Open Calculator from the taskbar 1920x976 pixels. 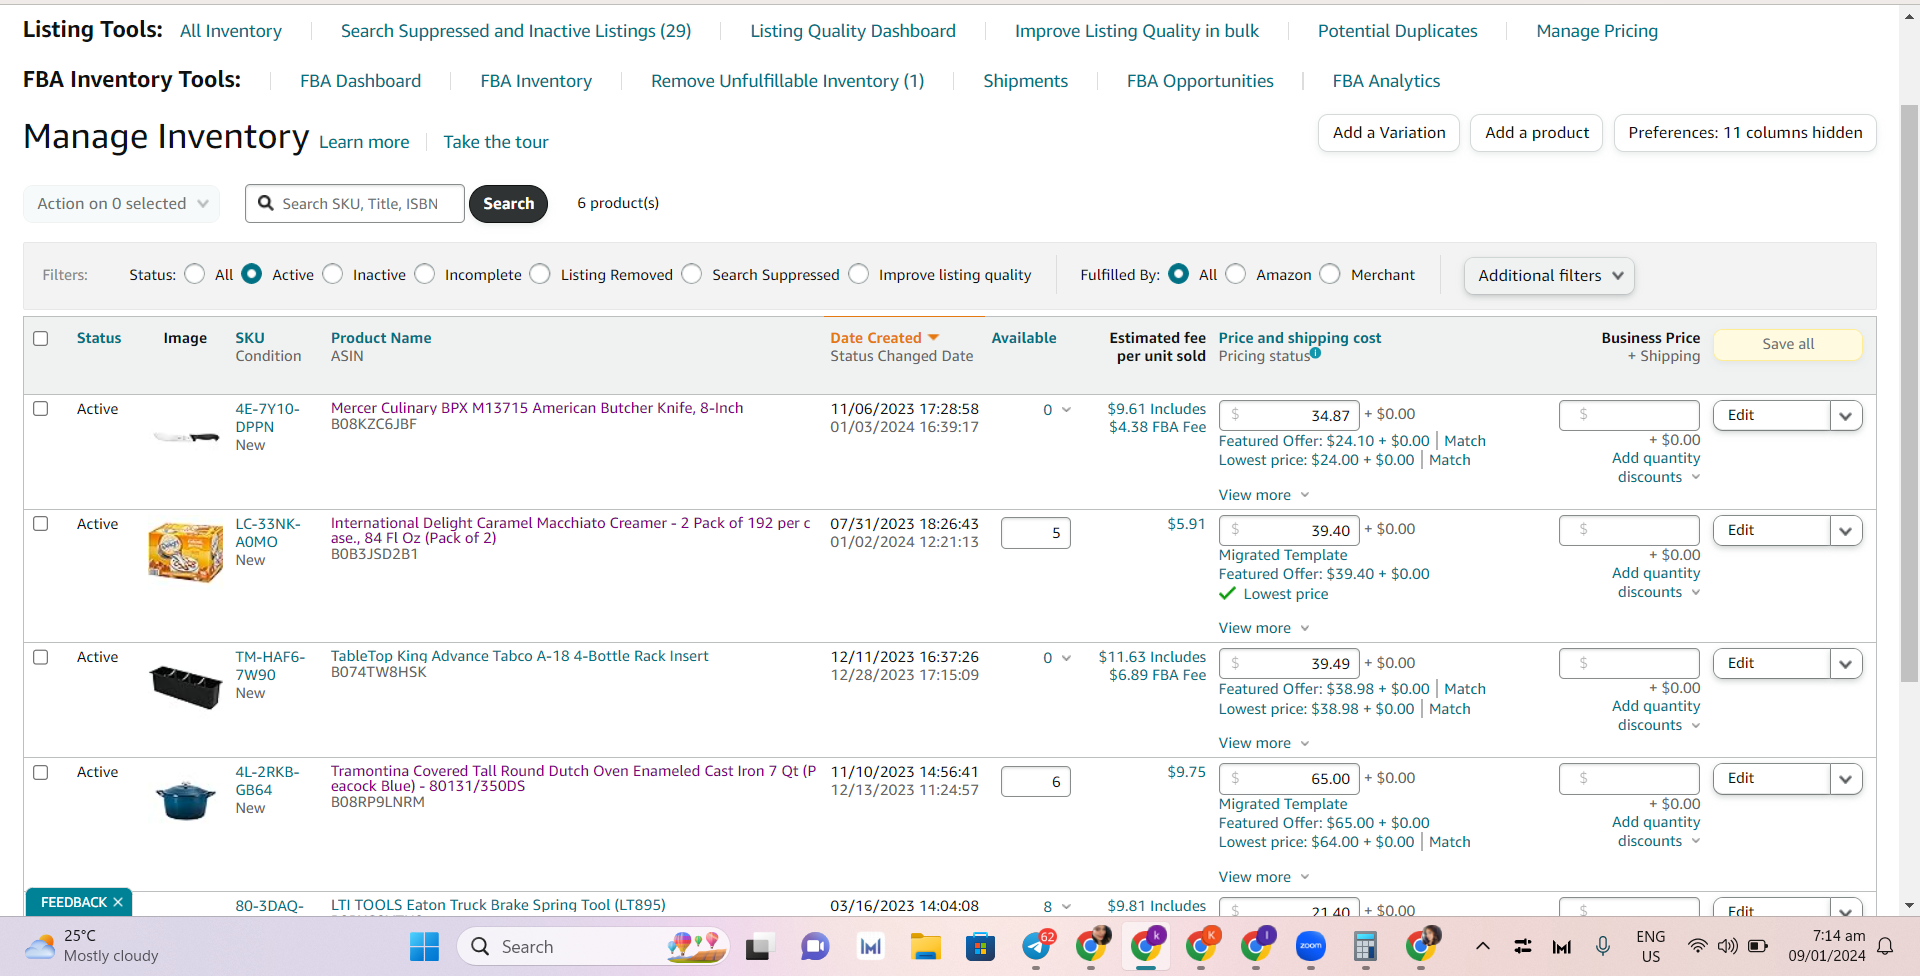[1365, 946]
